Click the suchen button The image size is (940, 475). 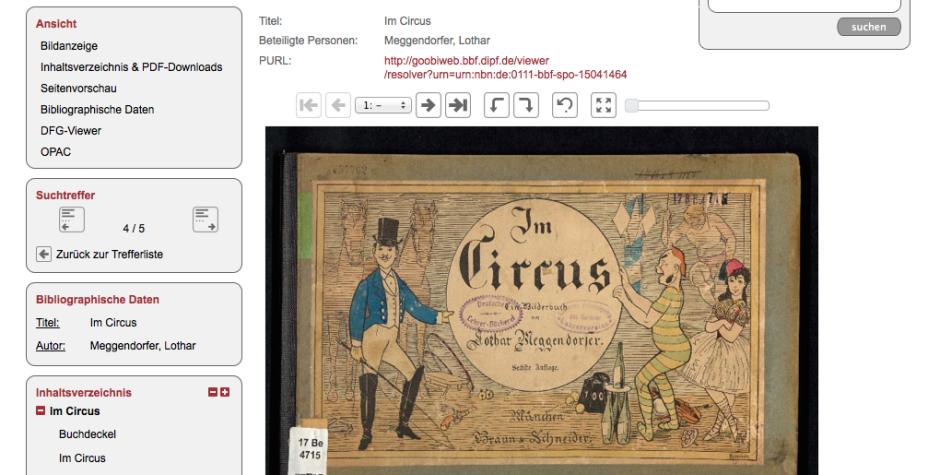click(x=869, y=26)
